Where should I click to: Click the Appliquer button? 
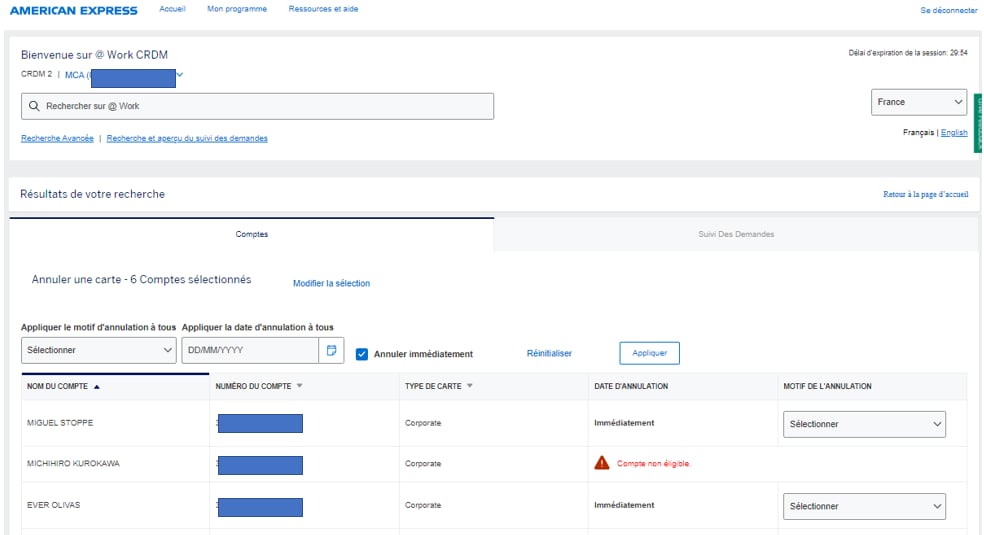[x=649, y=353]
